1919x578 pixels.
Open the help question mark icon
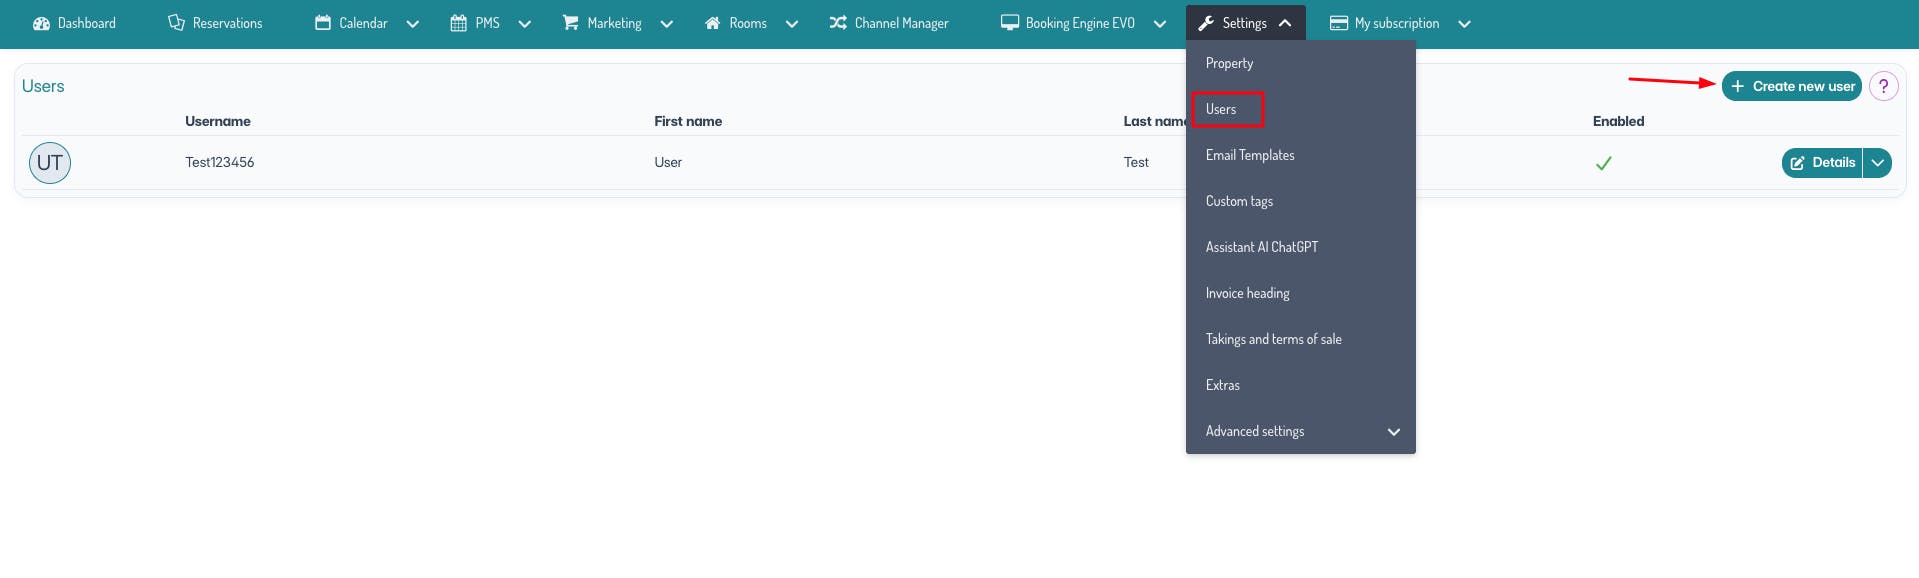pos(1883,86)
